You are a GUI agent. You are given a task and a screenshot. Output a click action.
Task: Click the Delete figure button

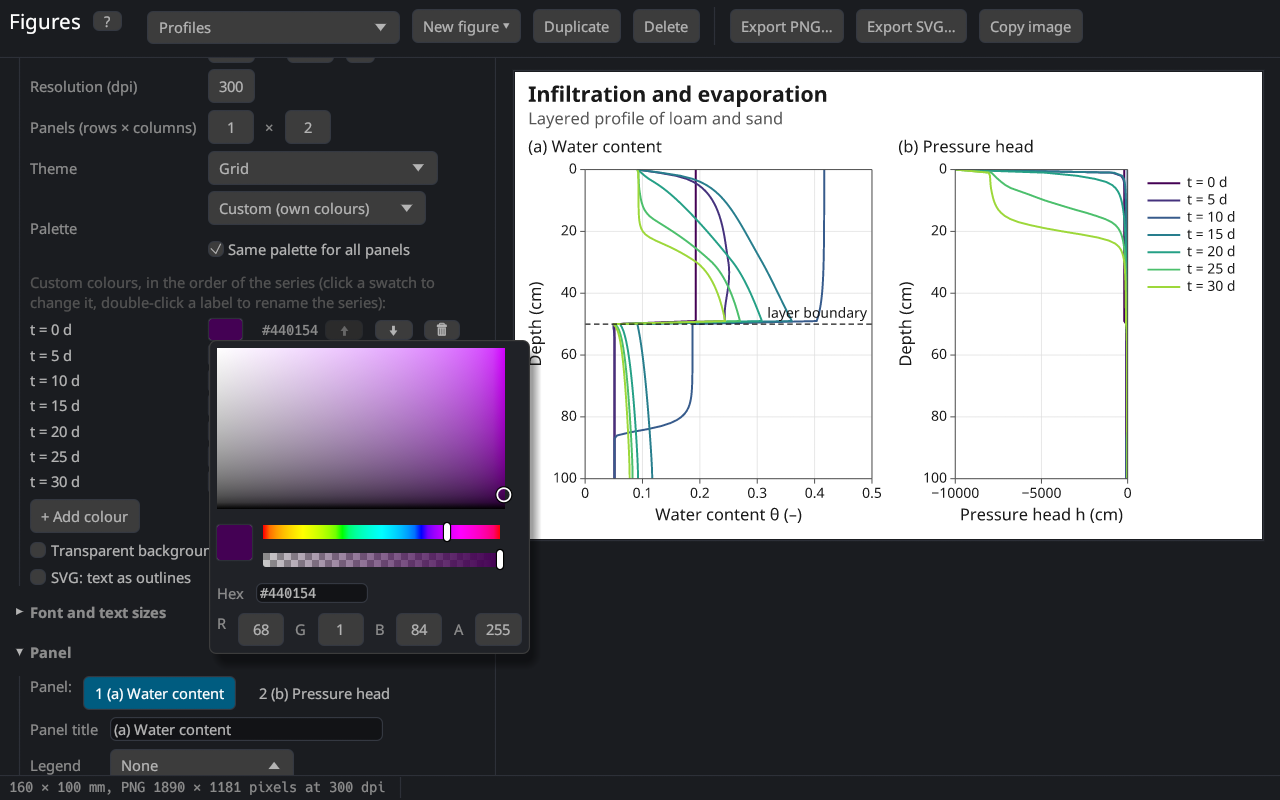click(x=666, y=27)
